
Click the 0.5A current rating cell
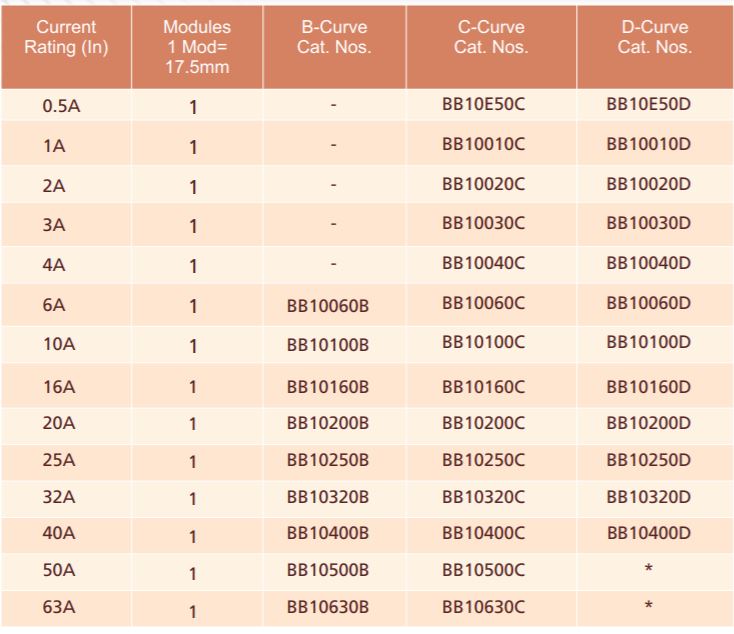tap(61, 106)
